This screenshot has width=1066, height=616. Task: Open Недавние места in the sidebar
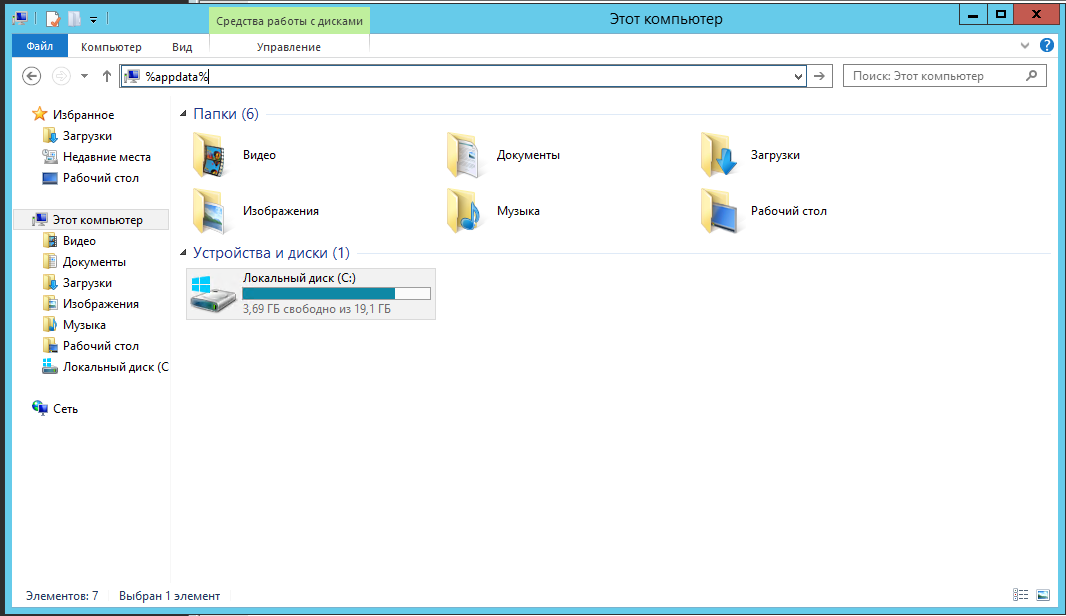107,157
